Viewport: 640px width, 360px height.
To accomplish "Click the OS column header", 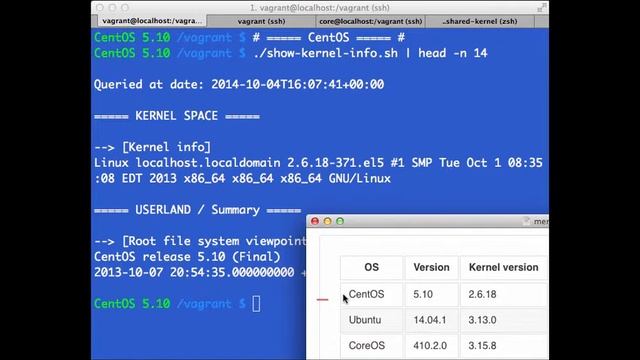I will click(x=371, y=267).
